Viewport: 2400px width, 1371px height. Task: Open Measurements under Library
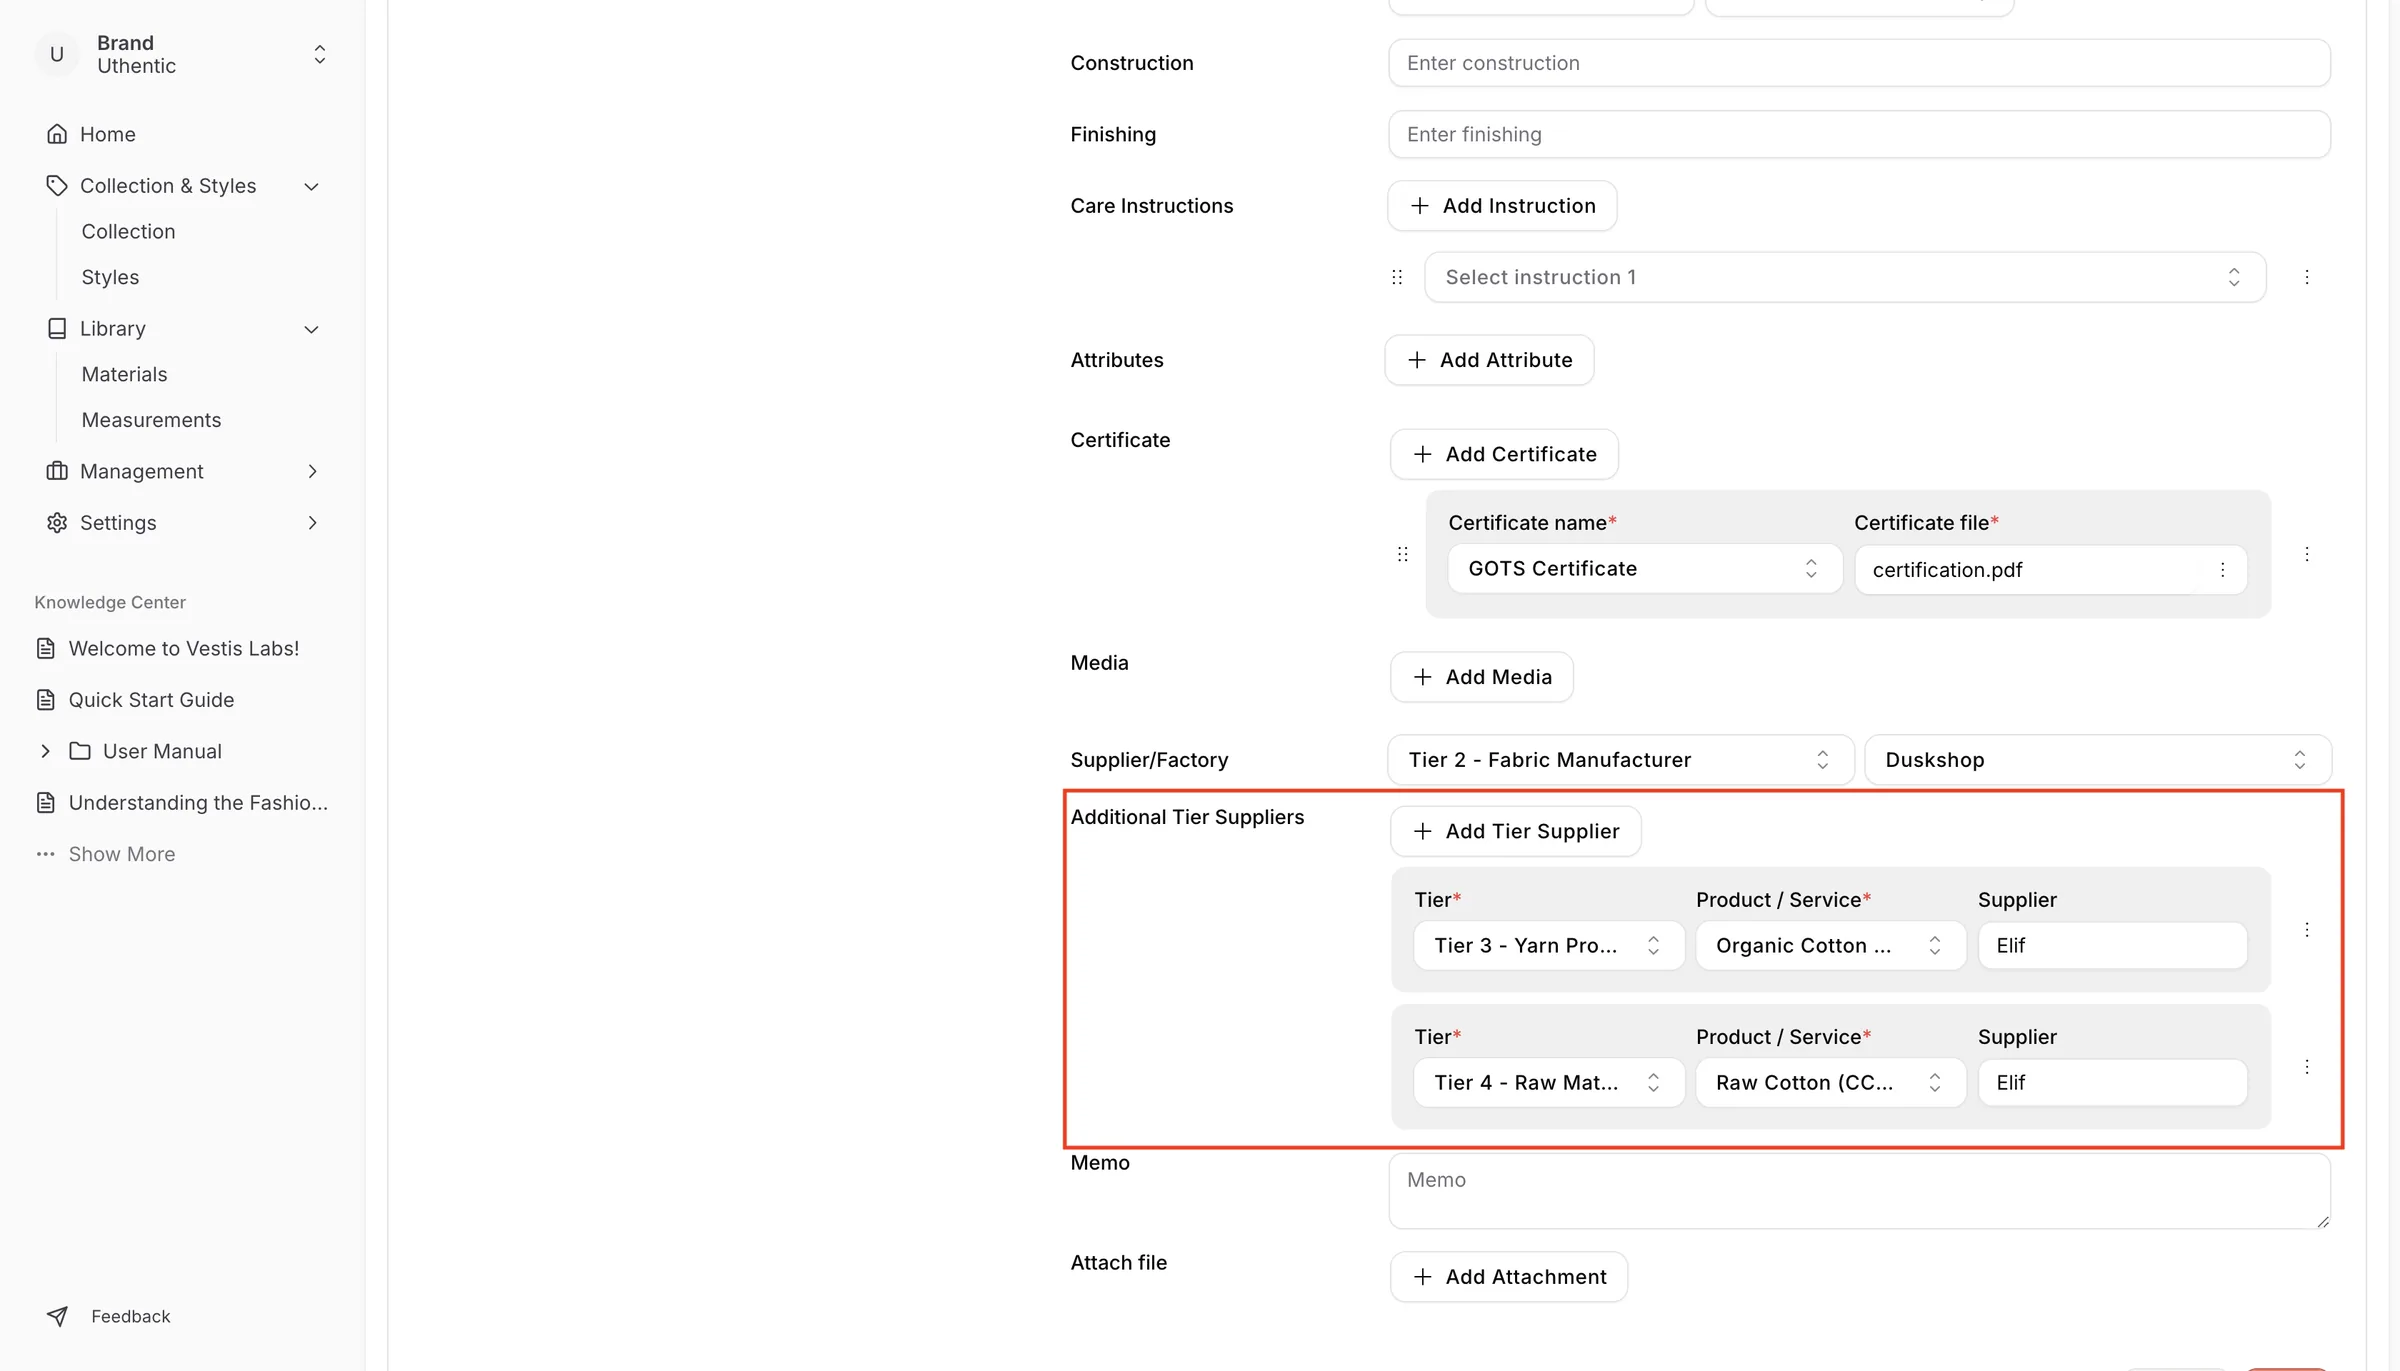click(x=151, y=421)
